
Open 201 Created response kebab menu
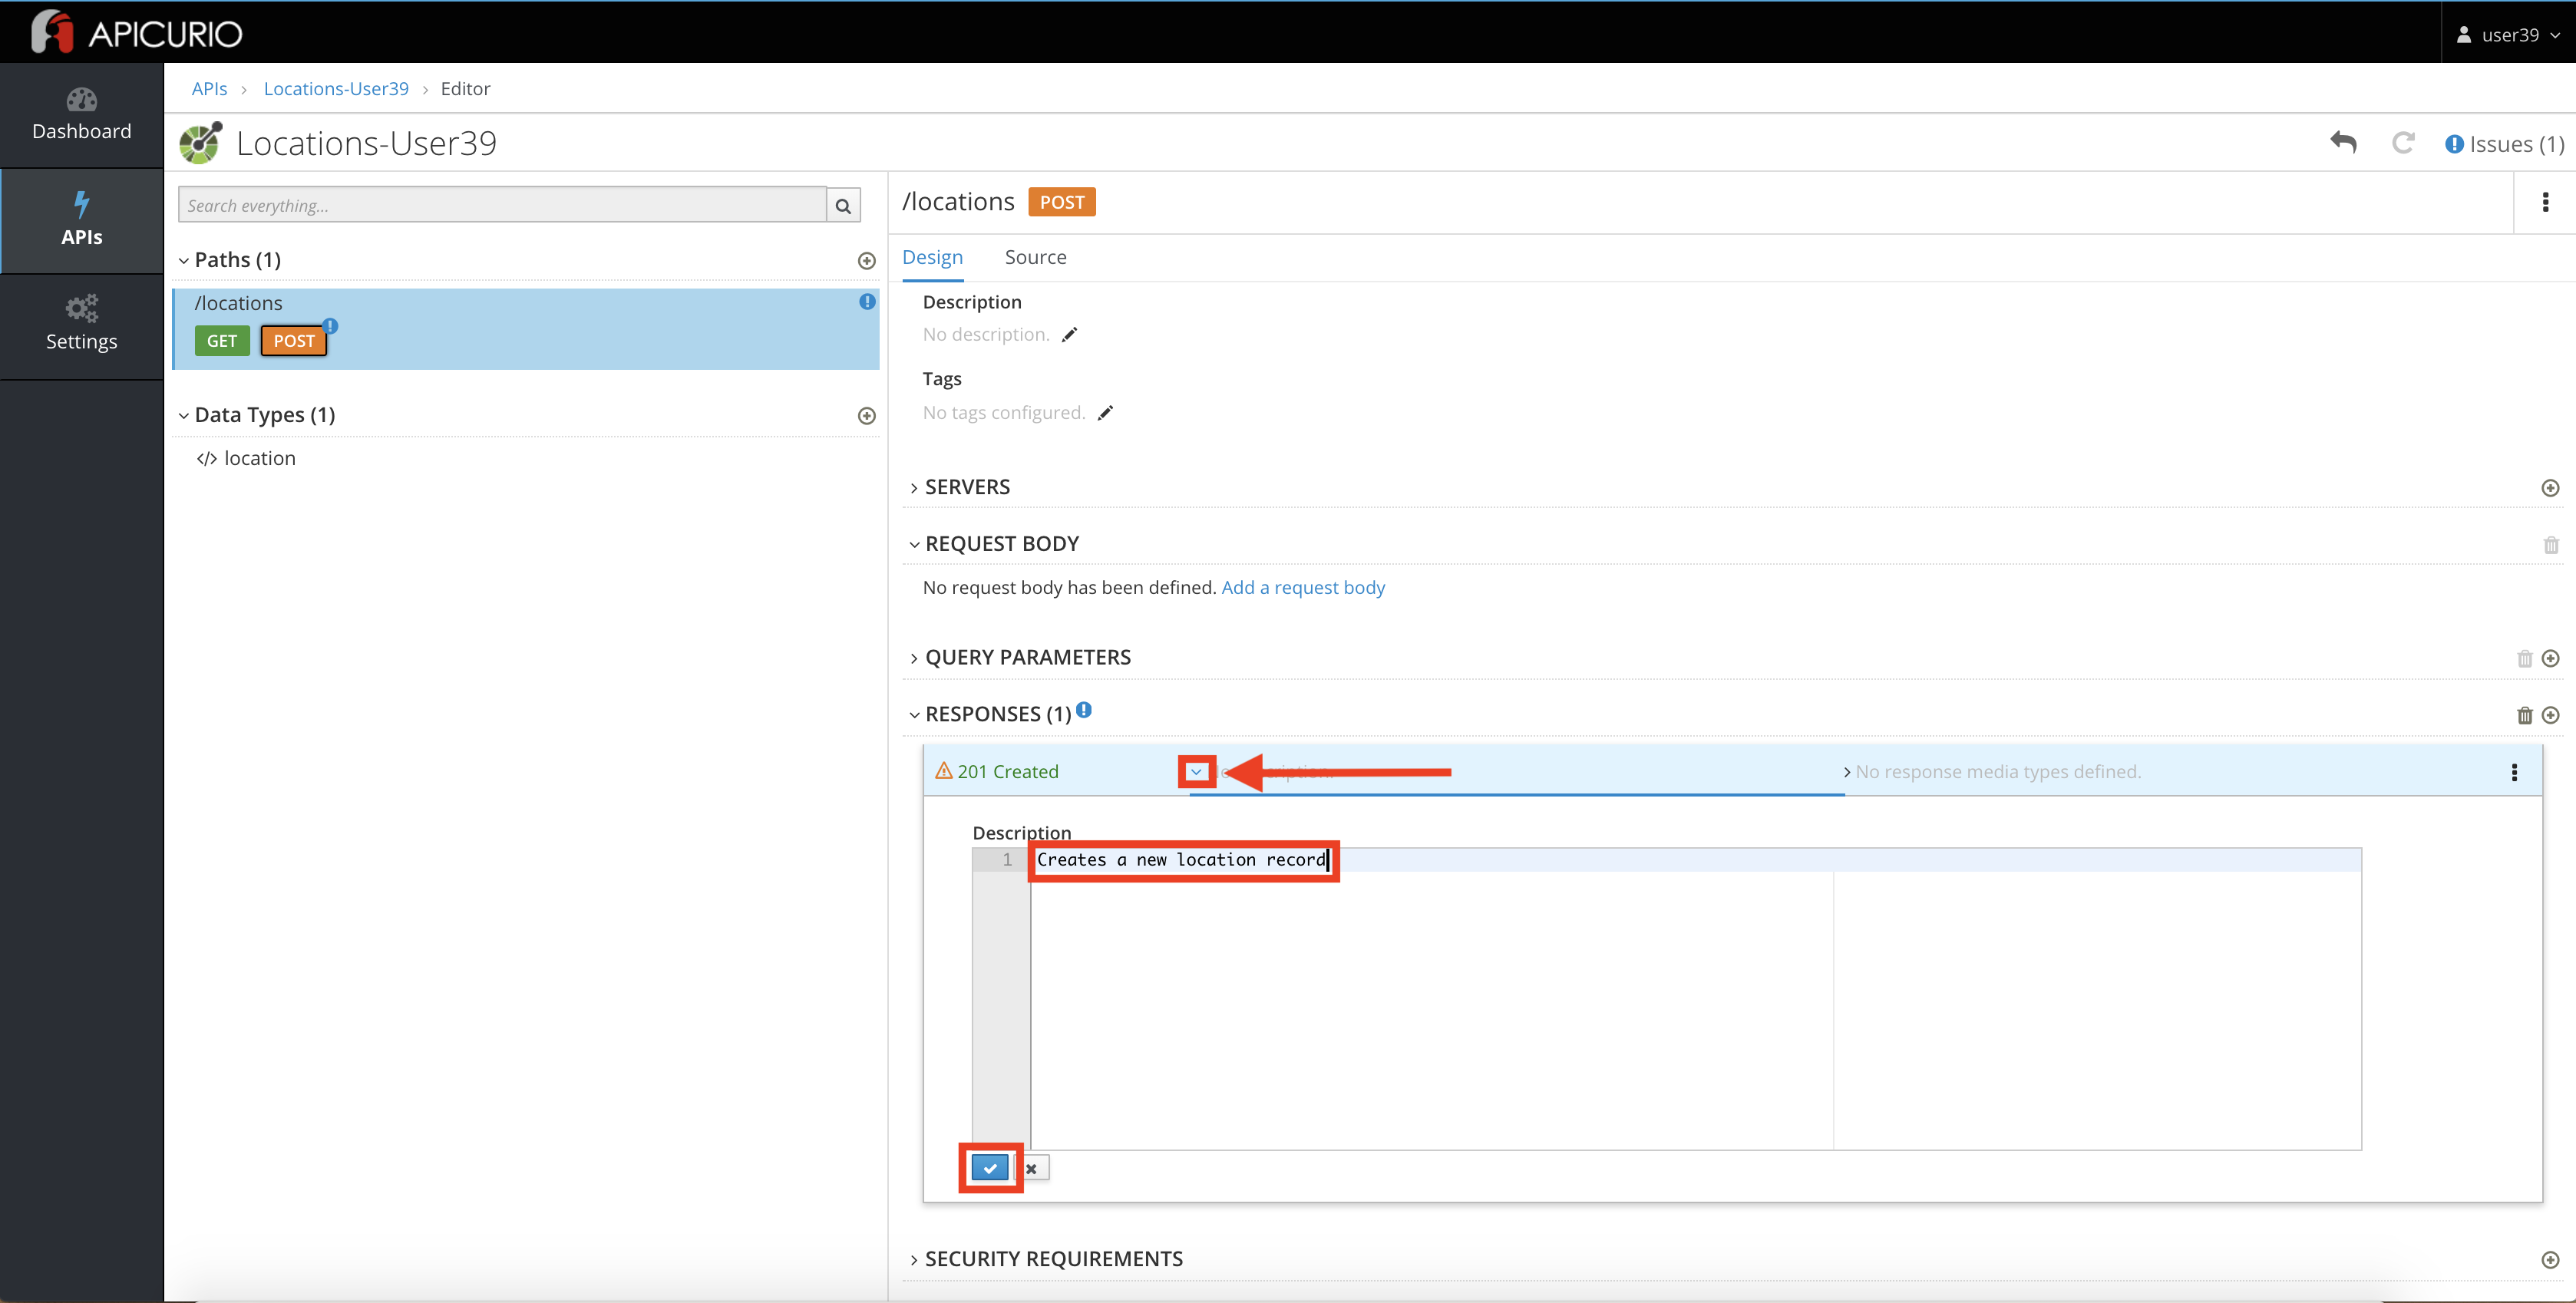(x=2514, y=772)
